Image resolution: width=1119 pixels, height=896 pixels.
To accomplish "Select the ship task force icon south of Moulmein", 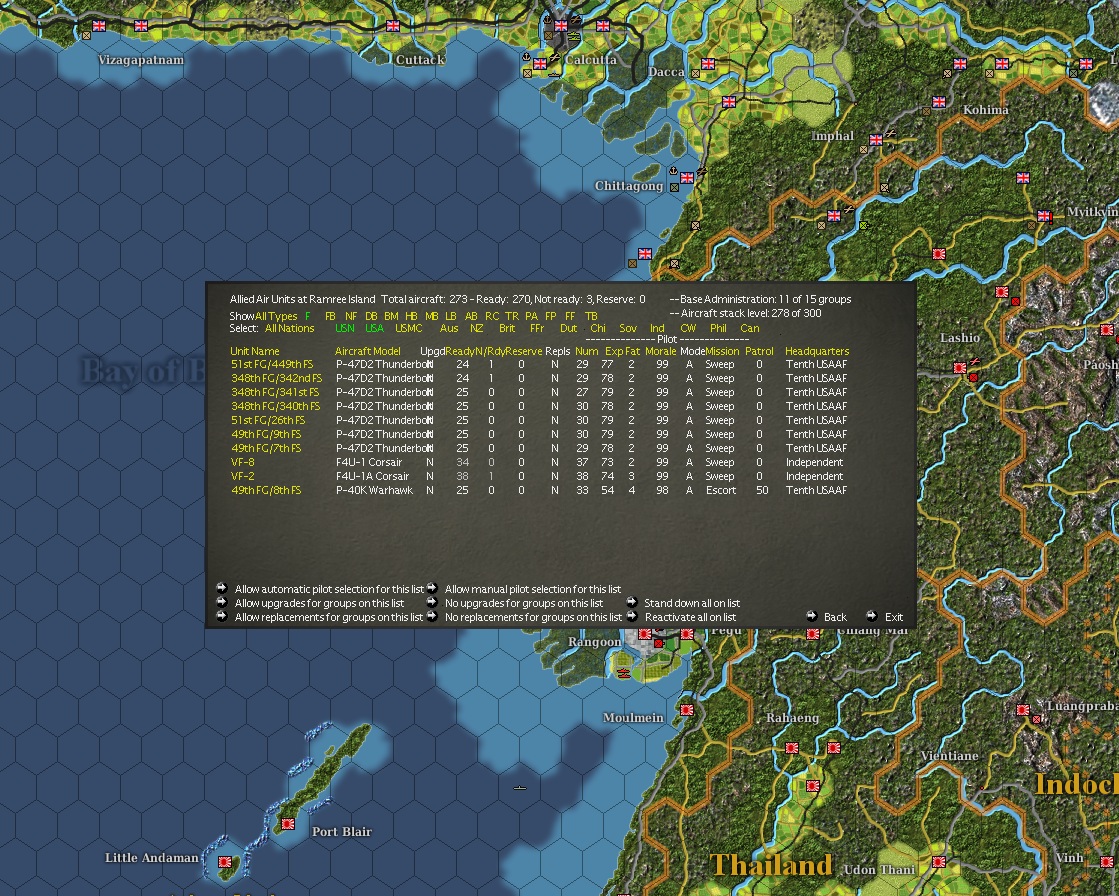I will pyautogui.click(x=520, y=788).
